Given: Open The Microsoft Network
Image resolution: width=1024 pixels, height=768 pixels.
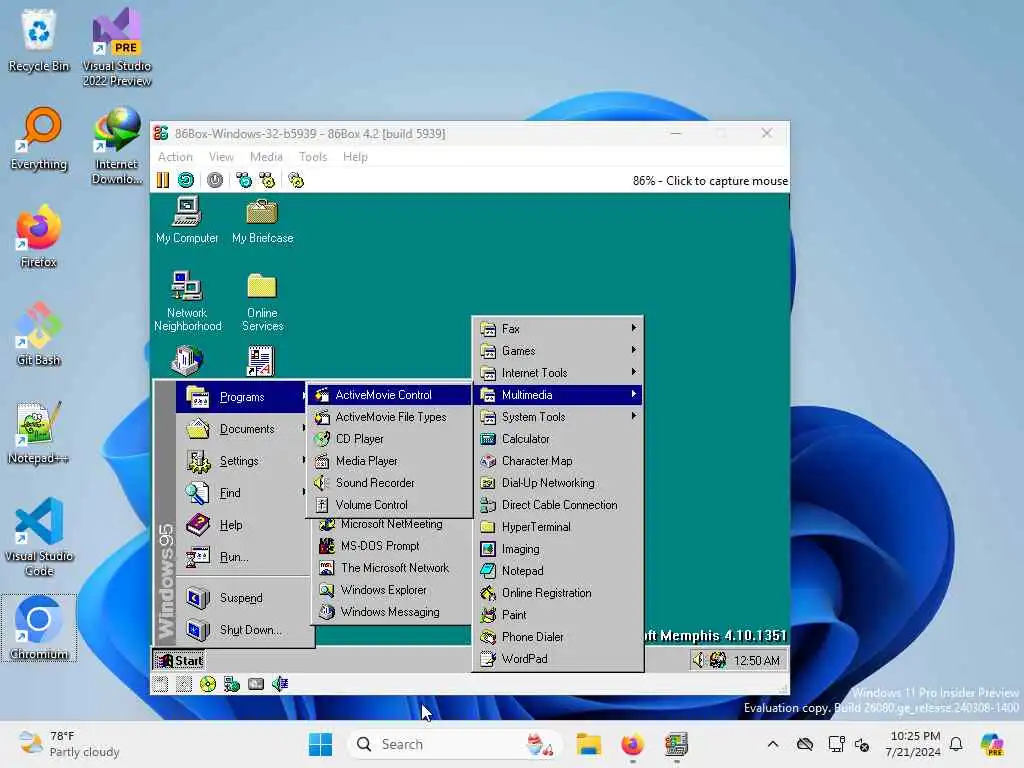Looking at the screenshot, I should (x=392, y=568).
